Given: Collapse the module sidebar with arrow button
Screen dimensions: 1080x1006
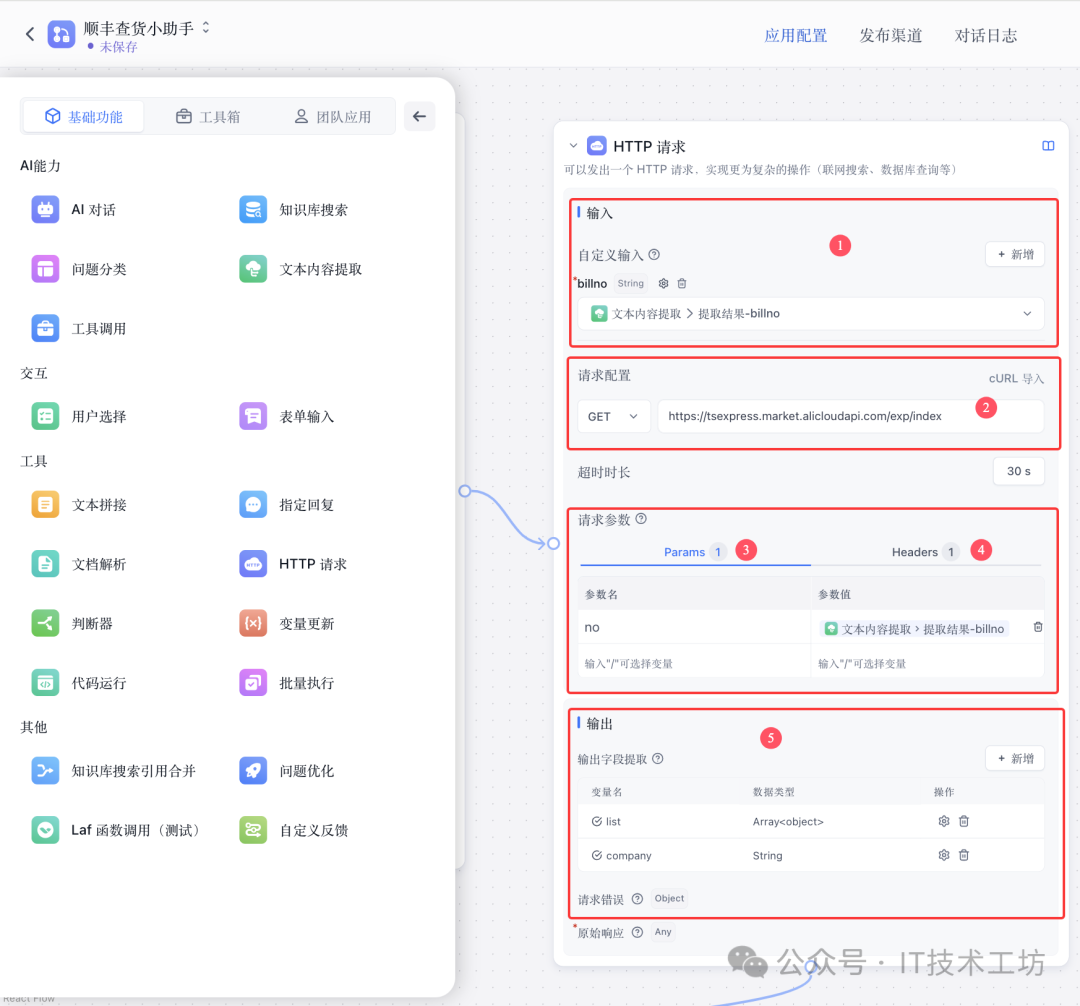Looking at the screenshot, I should click(419, 116).
